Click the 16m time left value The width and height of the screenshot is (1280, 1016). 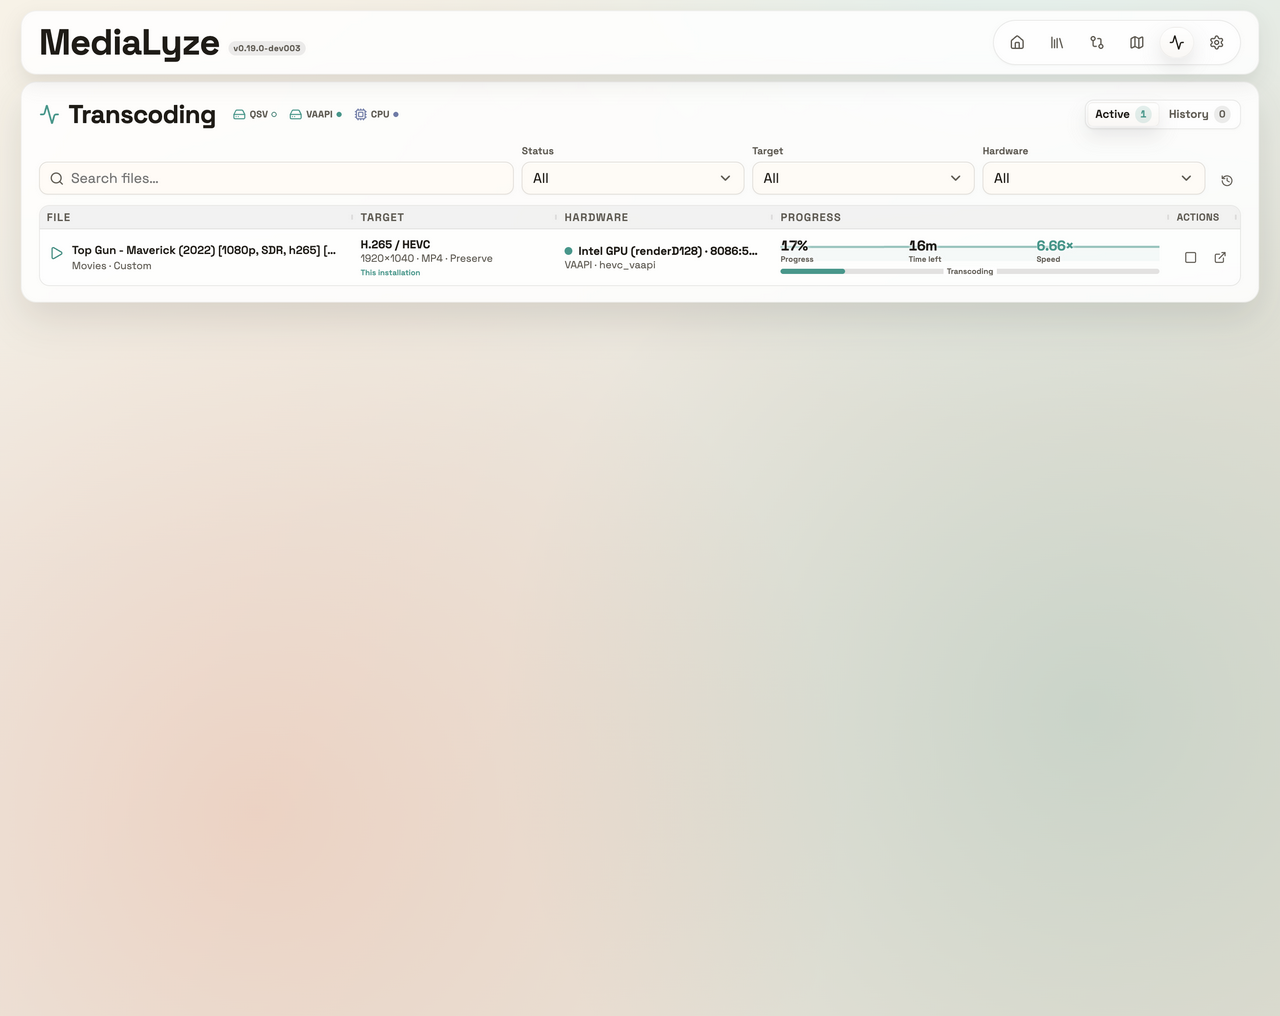coord(923,246)
